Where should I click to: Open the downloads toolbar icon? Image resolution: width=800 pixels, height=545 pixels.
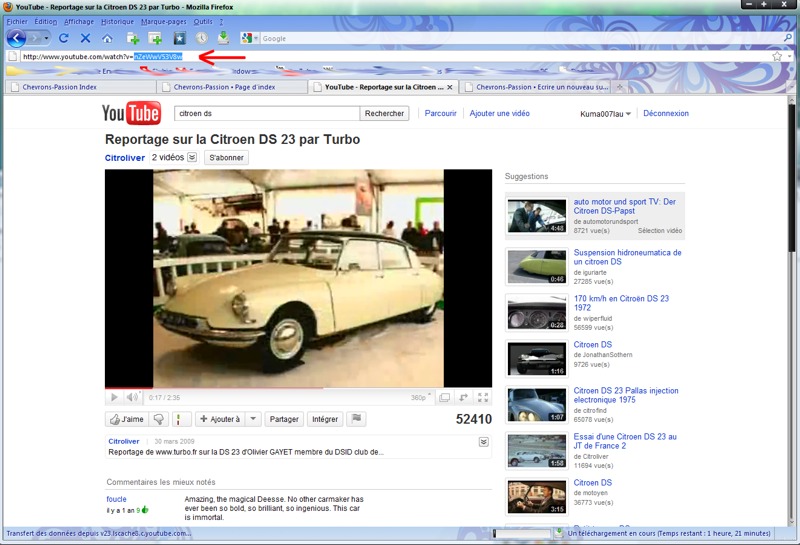(223, 38)
